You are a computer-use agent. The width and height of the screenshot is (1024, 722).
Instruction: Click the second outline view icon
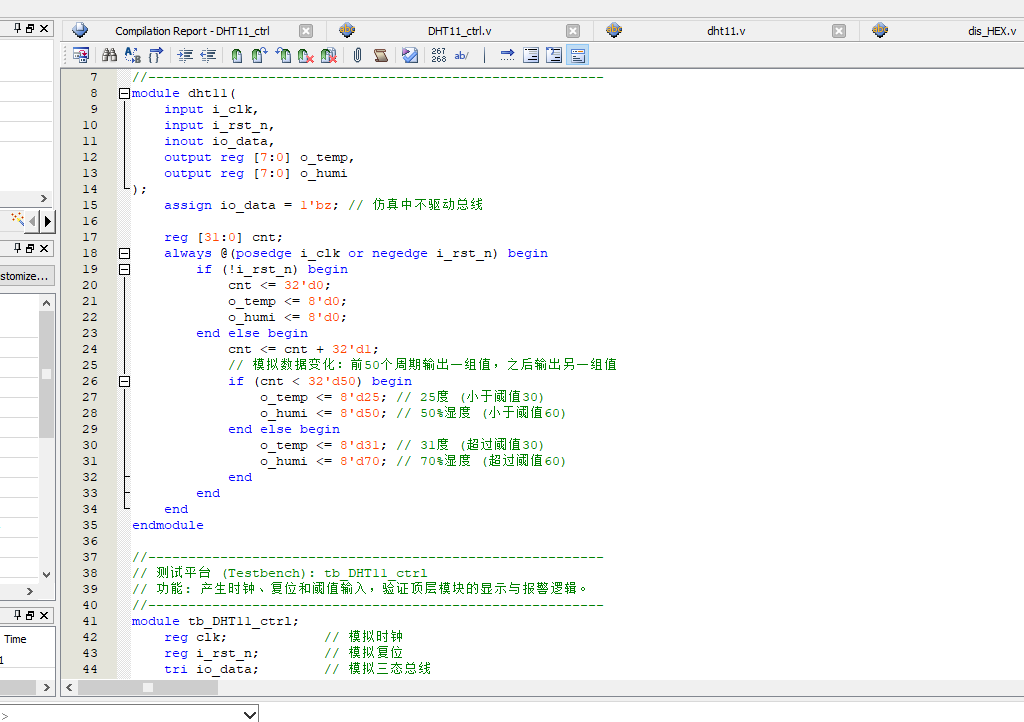pos(554,55)
